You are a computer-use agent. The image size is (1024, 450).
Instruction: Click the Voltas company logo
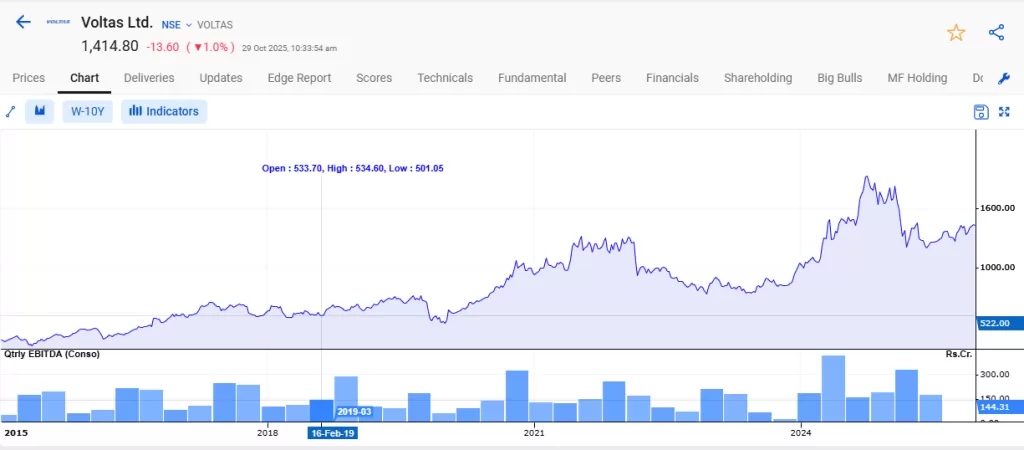click(x=58, y=22)
